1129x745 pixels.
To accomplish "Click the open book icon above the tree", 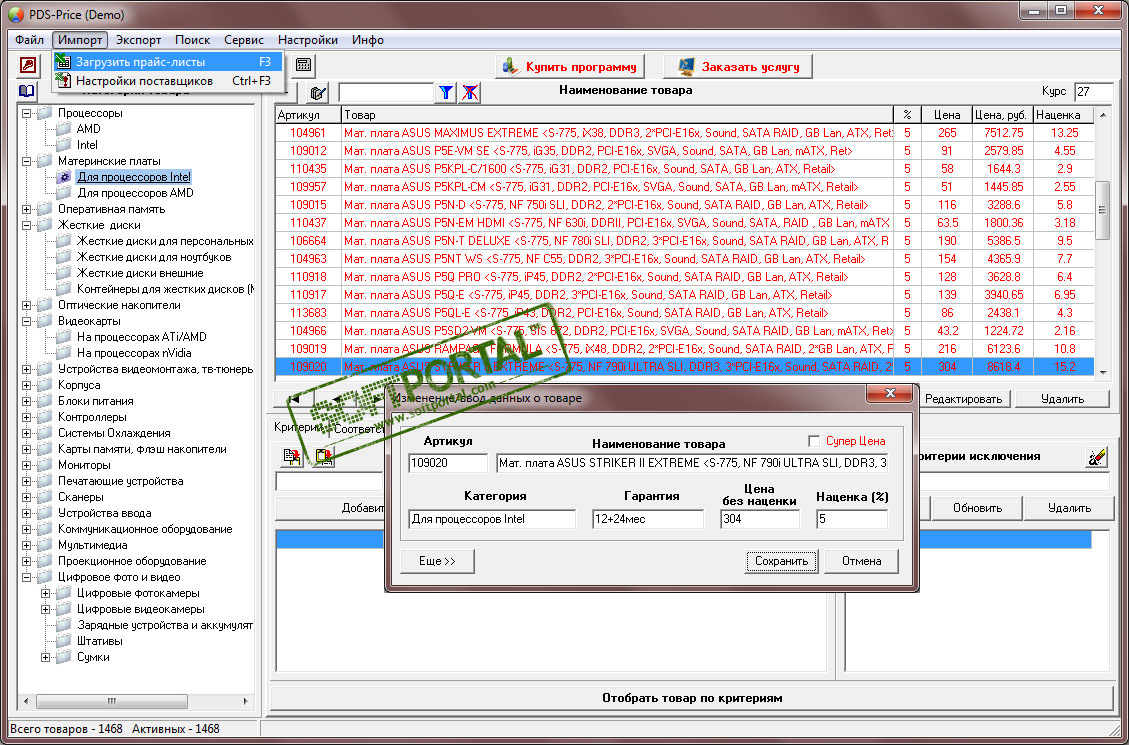I will [x=27, y=91].
